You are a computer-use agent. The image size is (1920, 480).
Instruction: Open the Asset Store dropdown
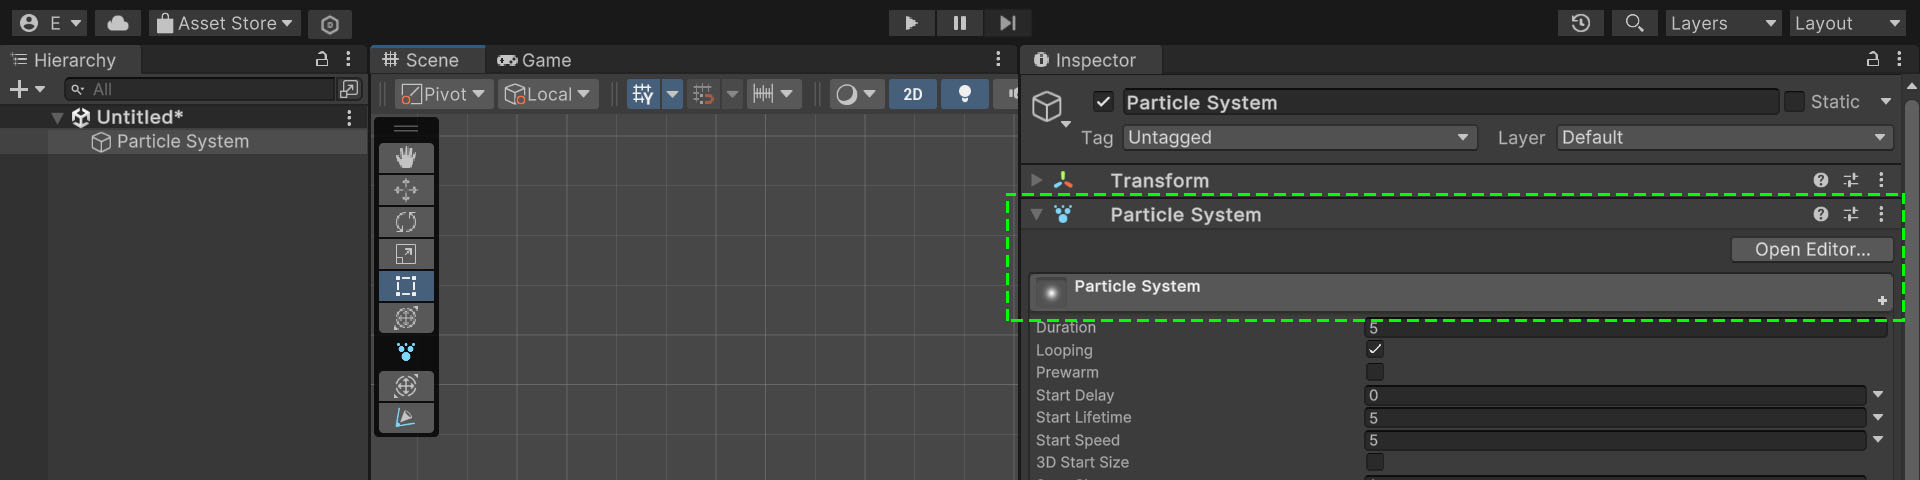click(x=225, y=23)
